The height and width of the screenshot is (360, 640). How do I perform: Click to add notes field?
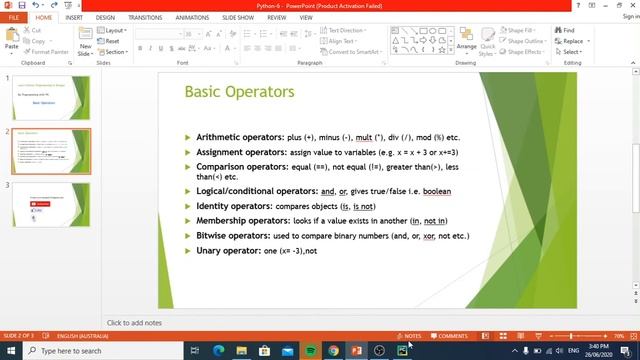click(x=134, y=323)
